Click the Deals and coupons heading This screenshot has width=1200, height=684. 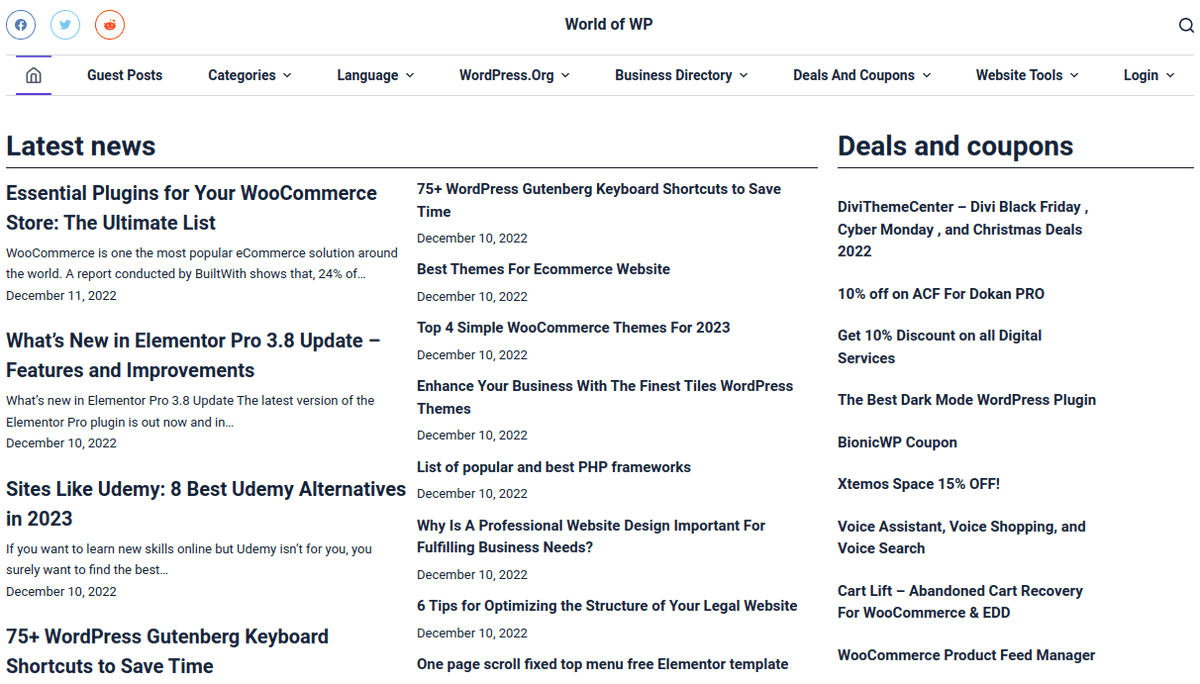[955, 146]
